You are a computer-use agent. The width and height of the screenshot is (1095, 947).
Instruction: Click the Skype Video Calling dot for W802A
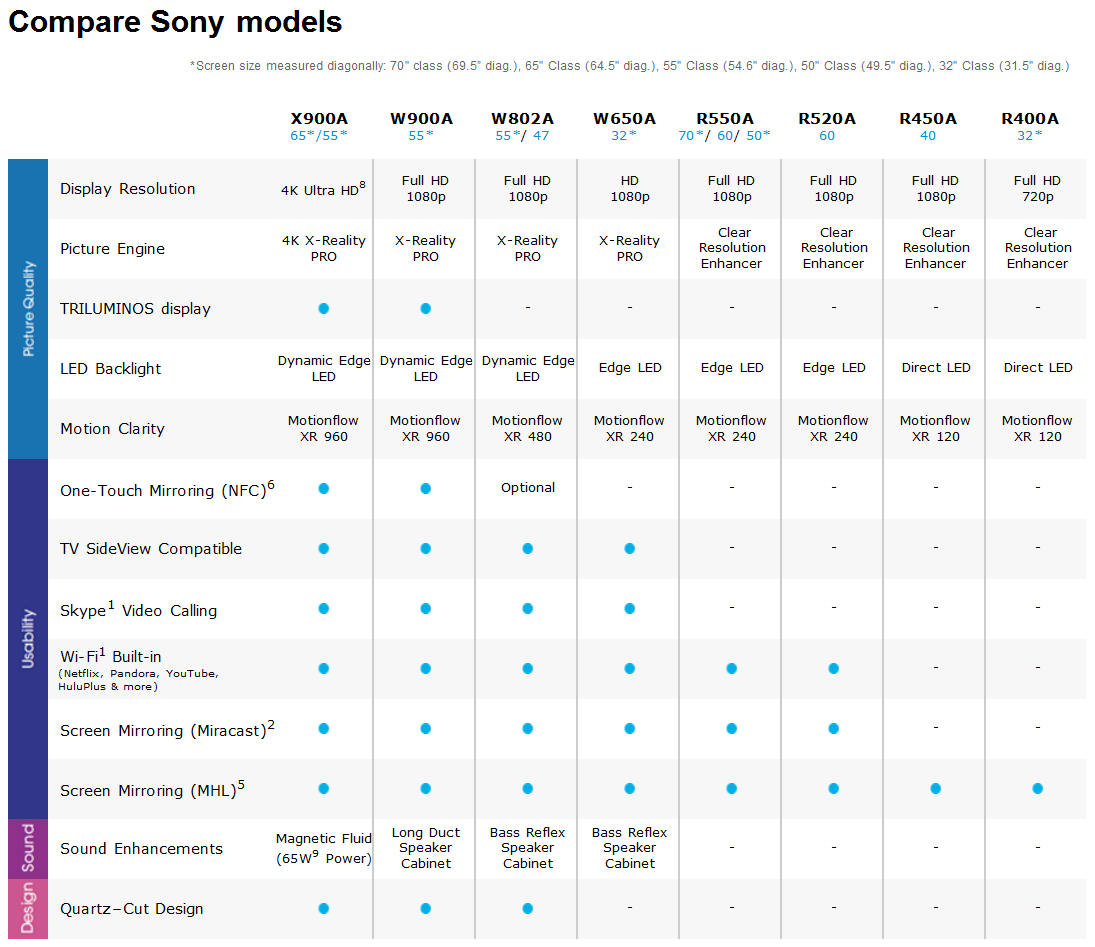[527, 608]
